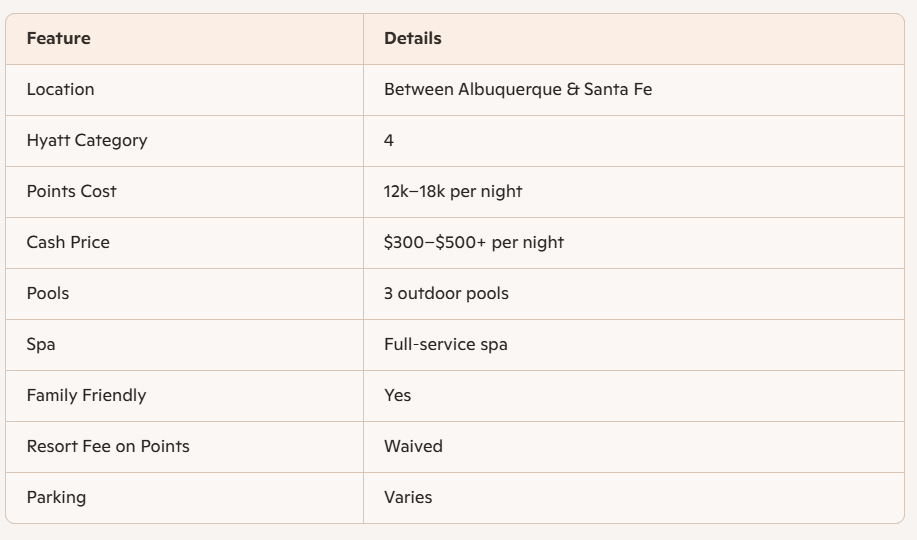917x540 pixels.
Task: Click the Varies value cell
Action: pyautogui.click(x=408, y=497)
